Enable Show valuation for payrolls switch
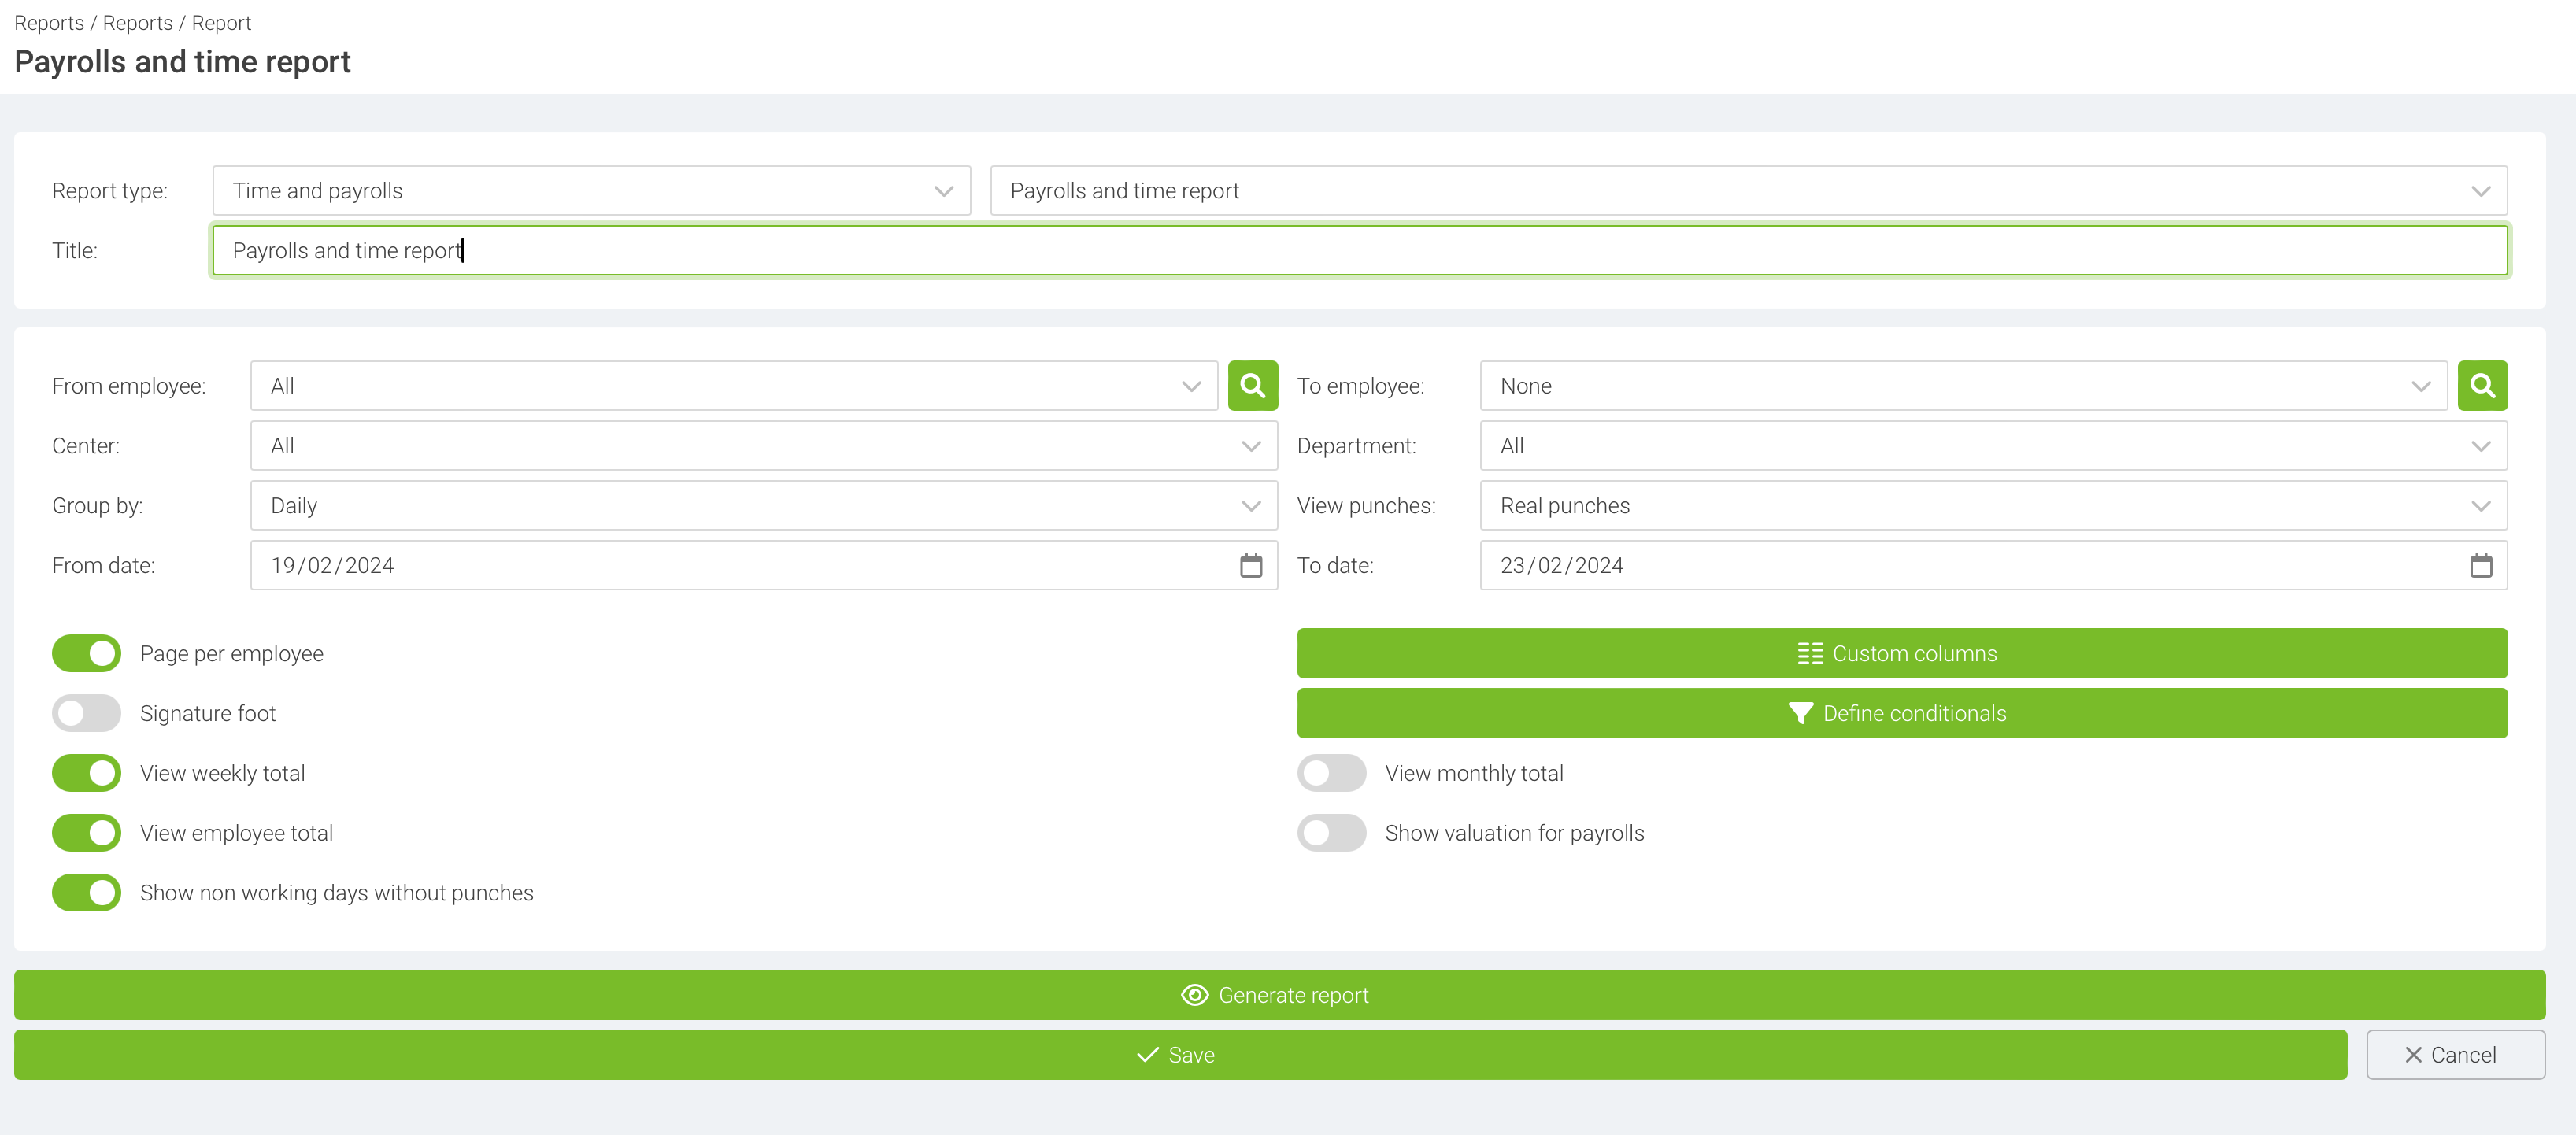This screenshot has width=2576, height=1135. click(x=1331, y=834)
